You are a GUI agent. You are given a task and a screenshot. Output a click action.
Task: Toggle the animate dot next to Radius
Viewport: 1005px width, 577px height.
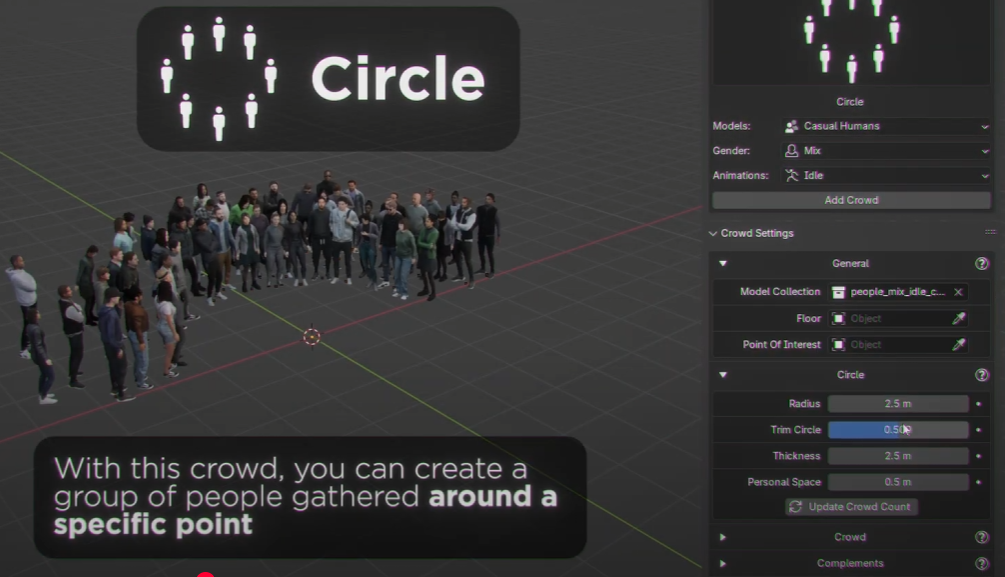tap(979, 404)
